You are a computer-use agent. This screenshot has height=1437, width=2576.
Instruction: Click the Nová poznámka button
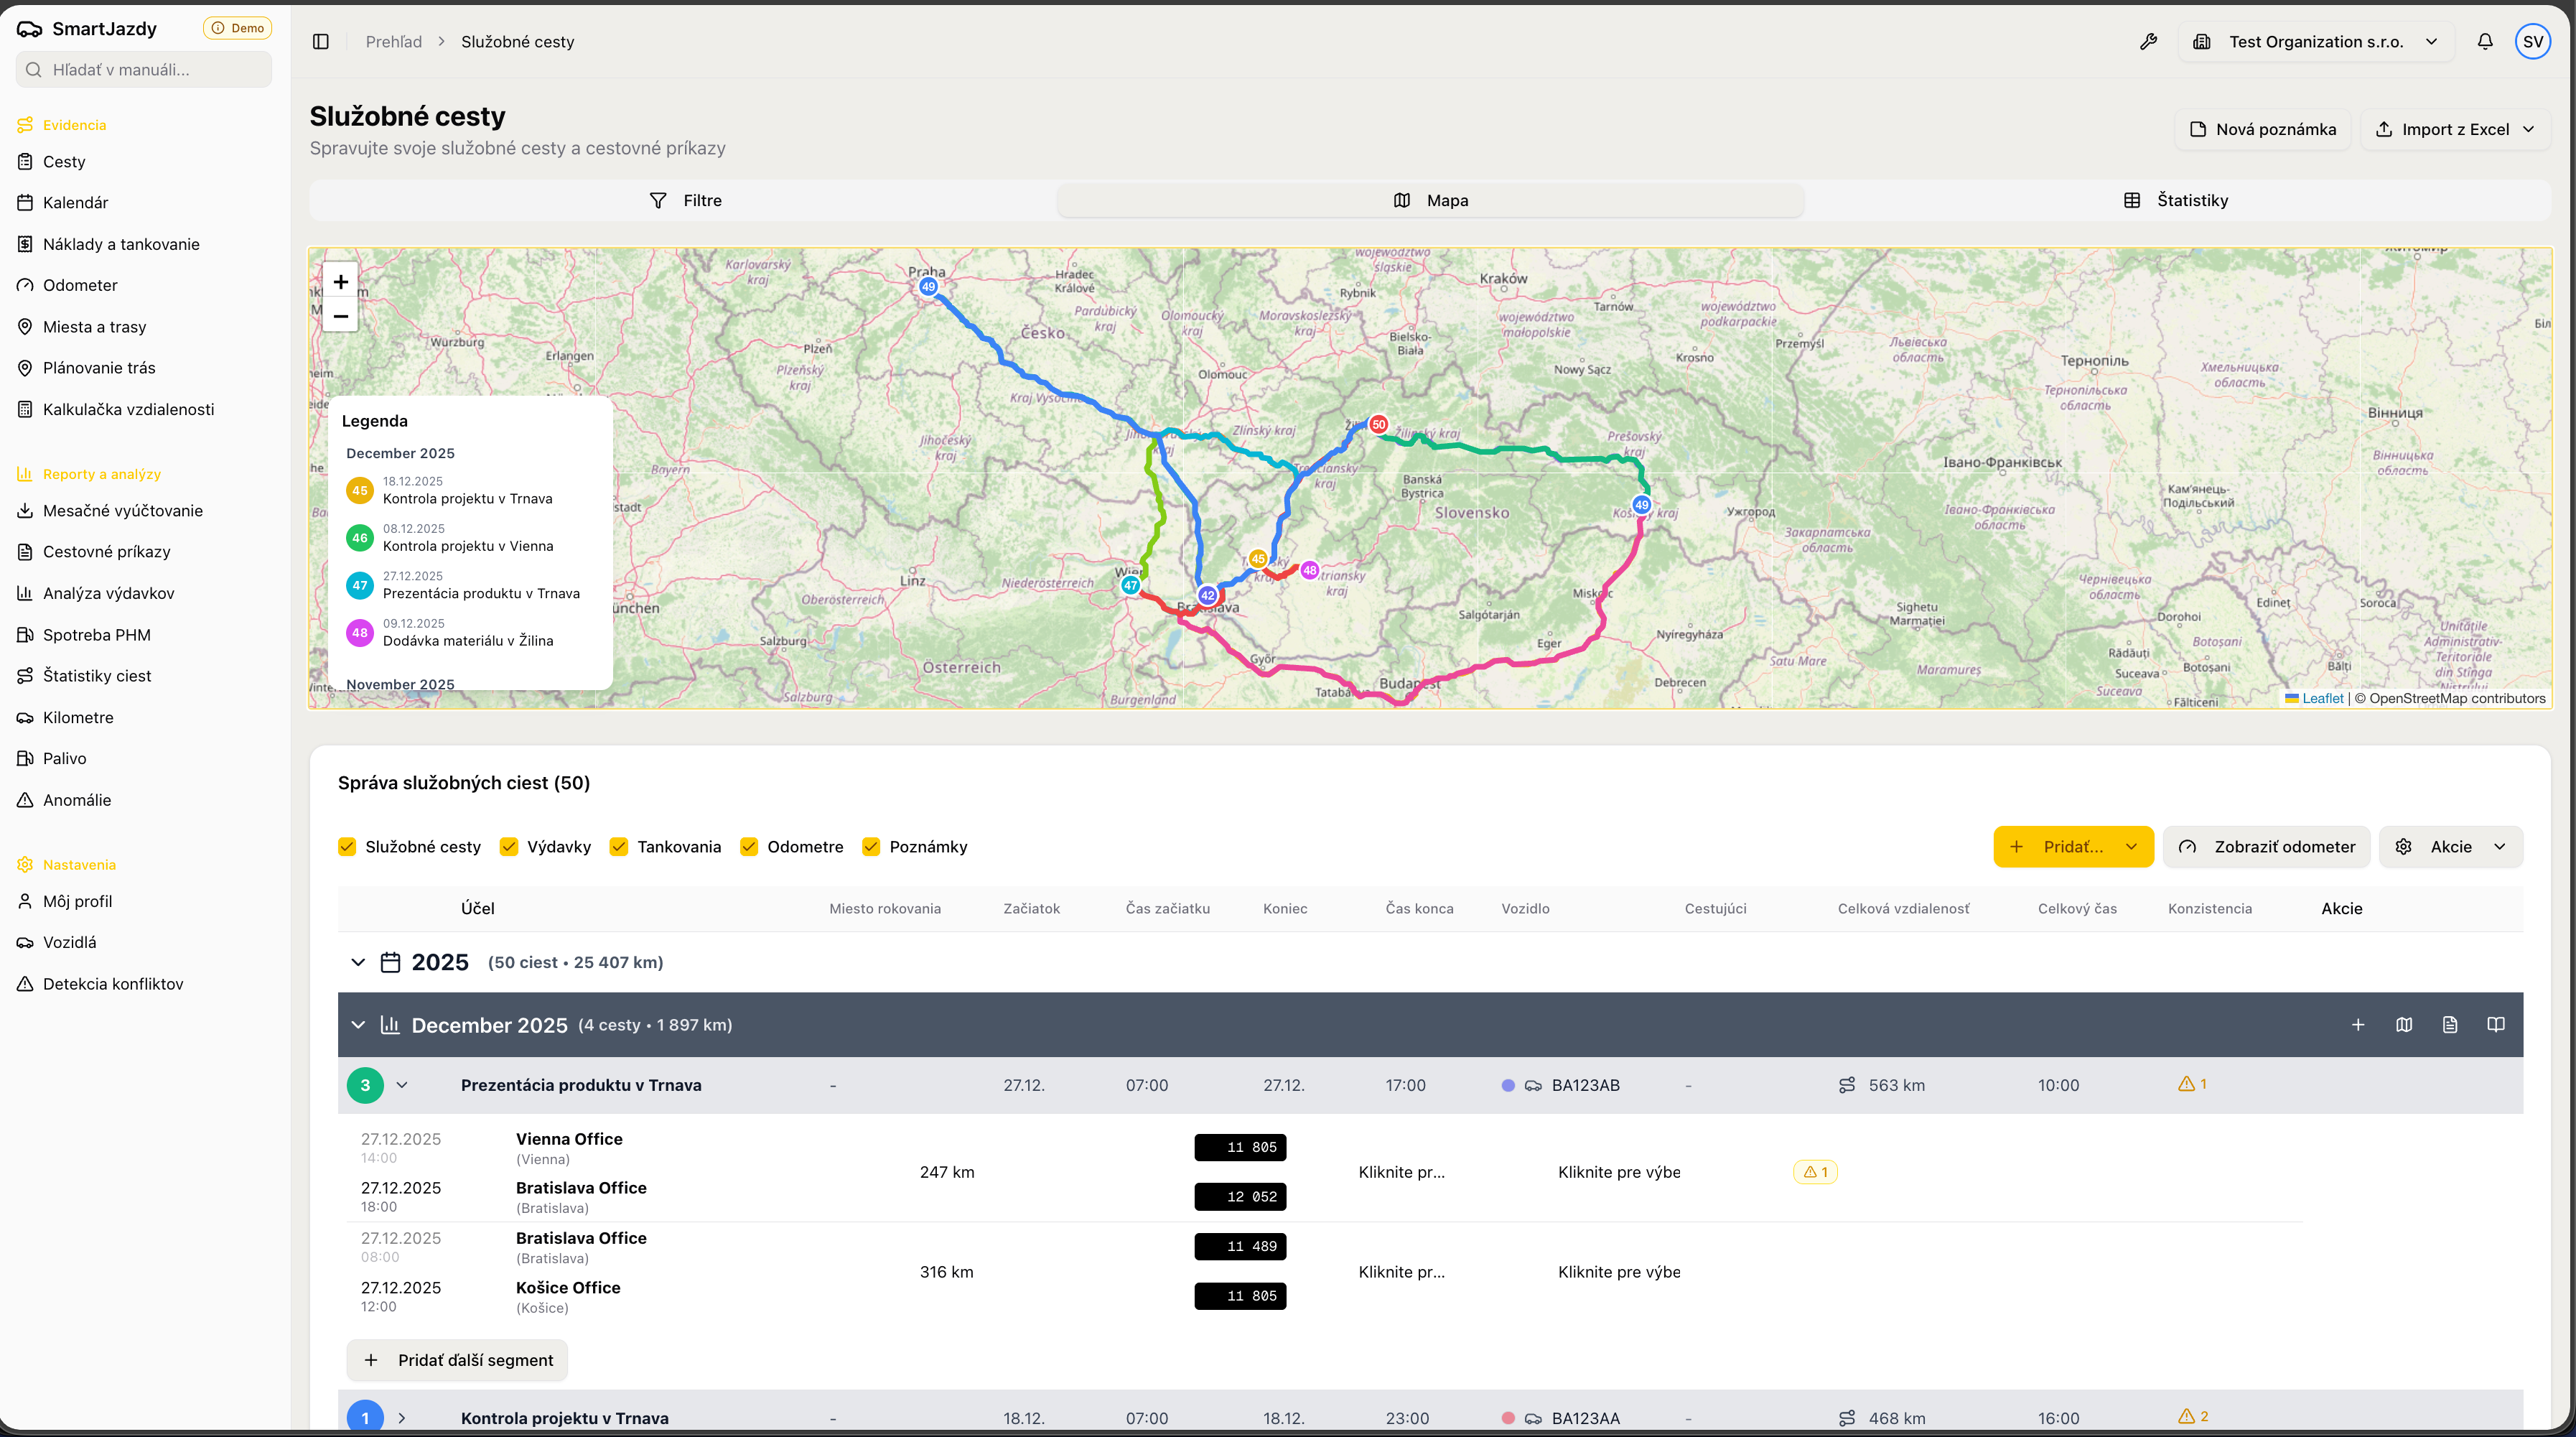pos(2262,129)
